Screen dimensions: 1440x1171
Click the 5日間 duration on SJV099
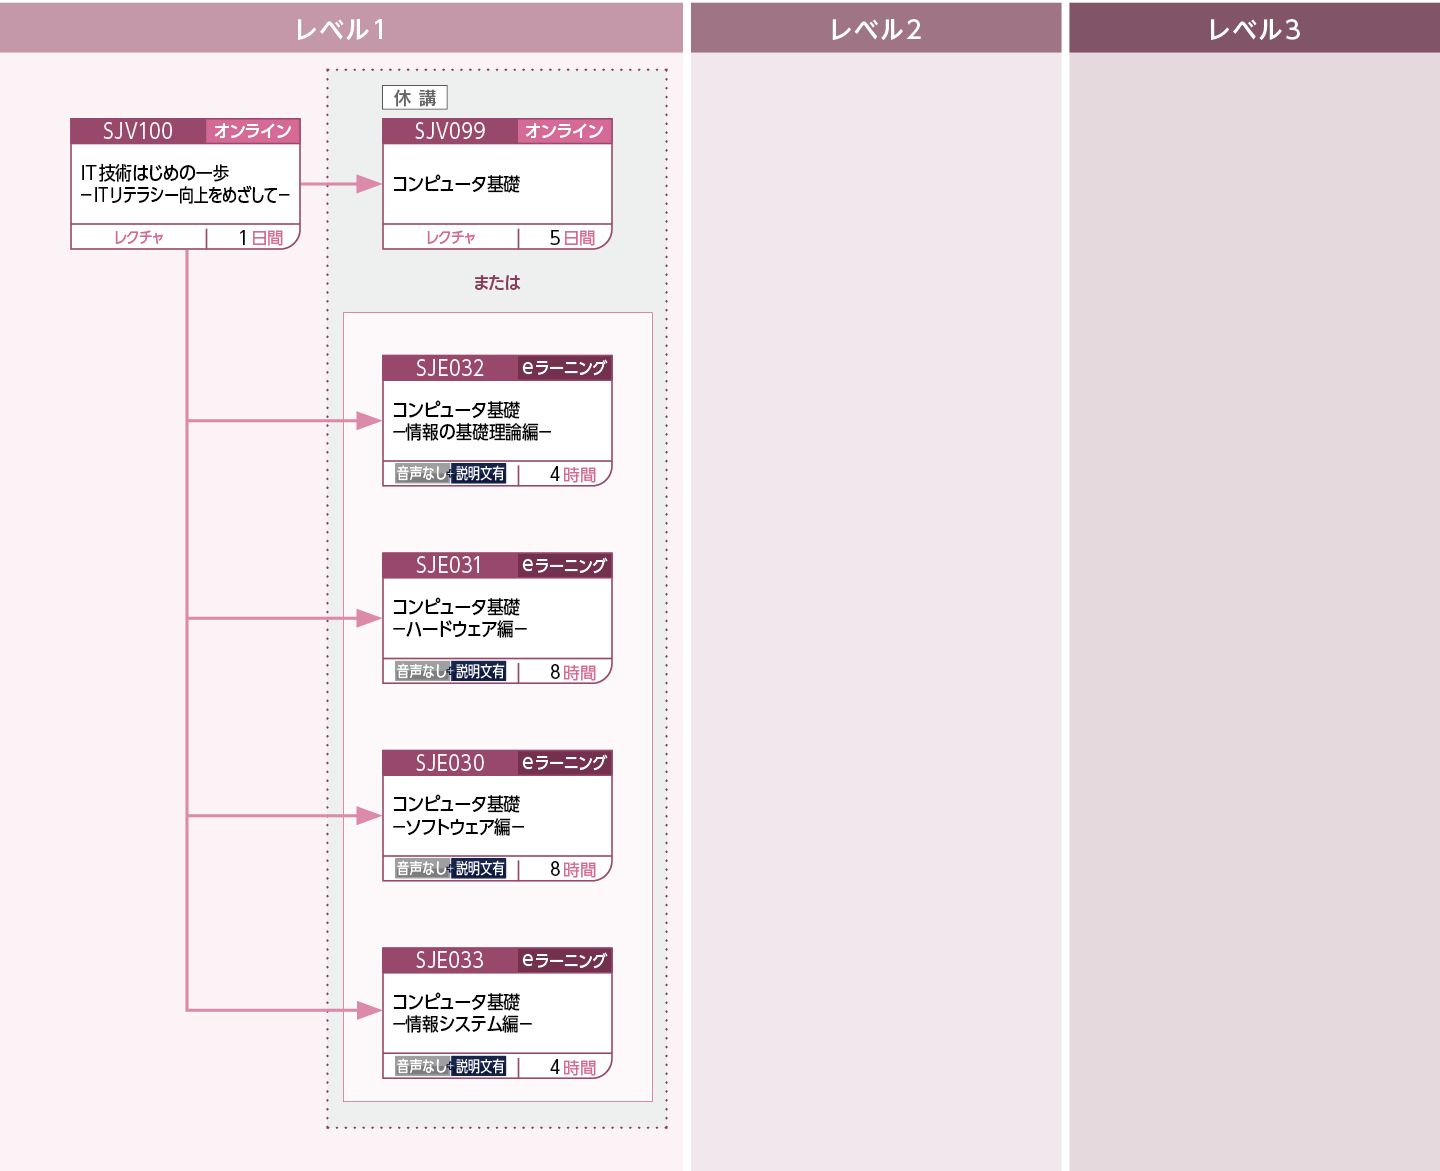click(572, 238)
